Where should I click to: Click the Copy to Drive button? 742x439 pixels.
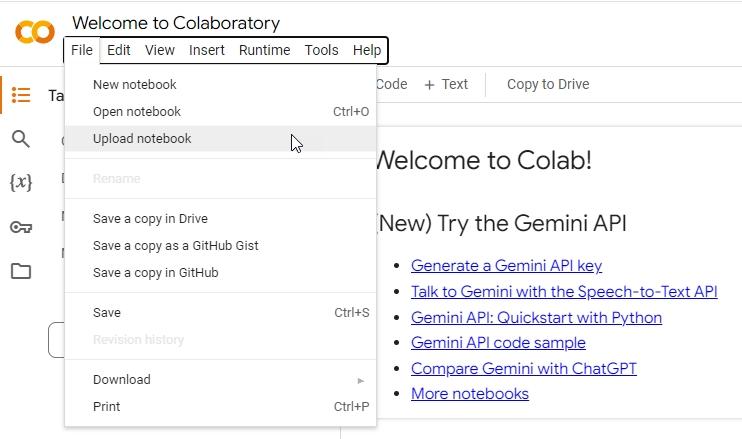point(548,85)
